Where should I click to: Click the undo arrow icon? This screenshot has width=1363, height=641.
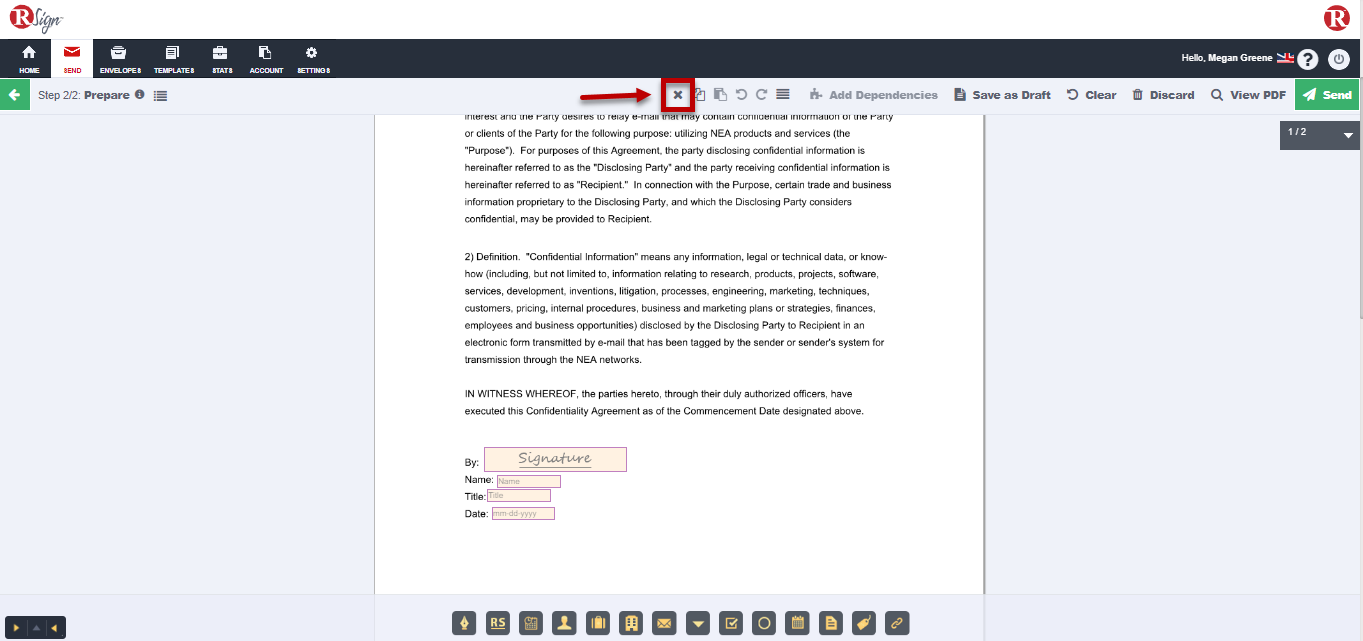(741, 95)
